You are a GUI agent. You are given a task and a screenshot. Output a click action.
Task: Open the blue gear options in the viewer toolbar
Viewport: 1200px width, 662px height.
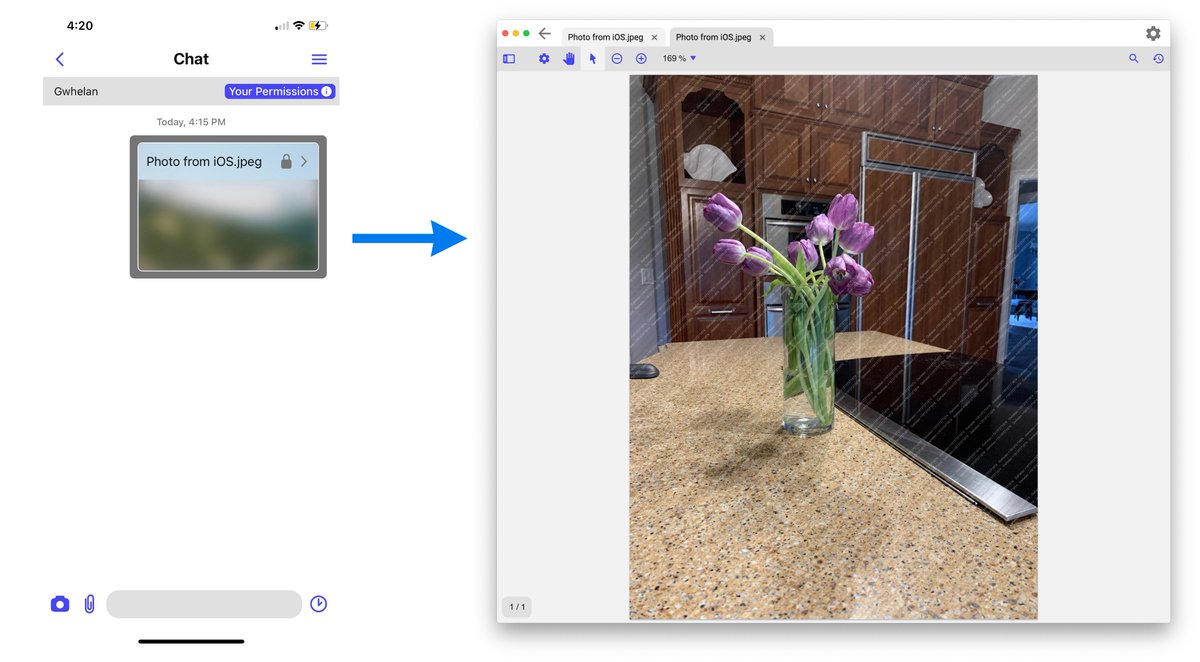tap(544, 59)
